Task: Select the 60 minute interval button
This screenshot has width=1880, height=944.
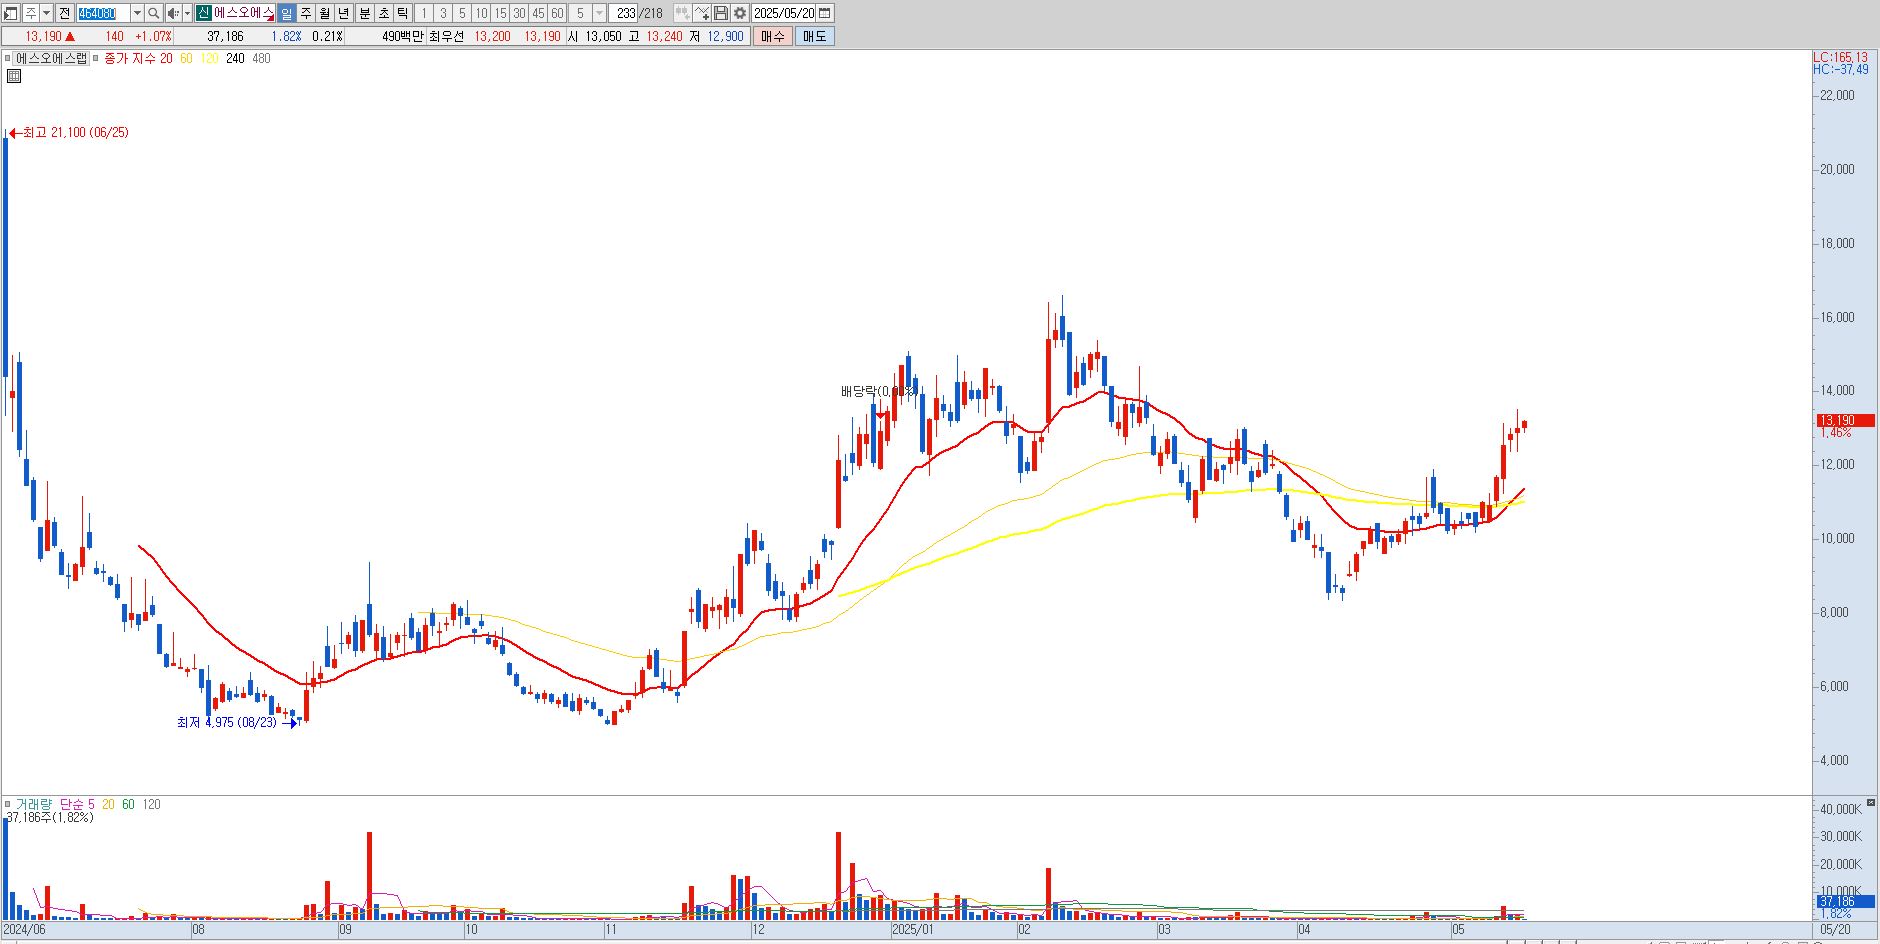Action: tap(557, 13)
